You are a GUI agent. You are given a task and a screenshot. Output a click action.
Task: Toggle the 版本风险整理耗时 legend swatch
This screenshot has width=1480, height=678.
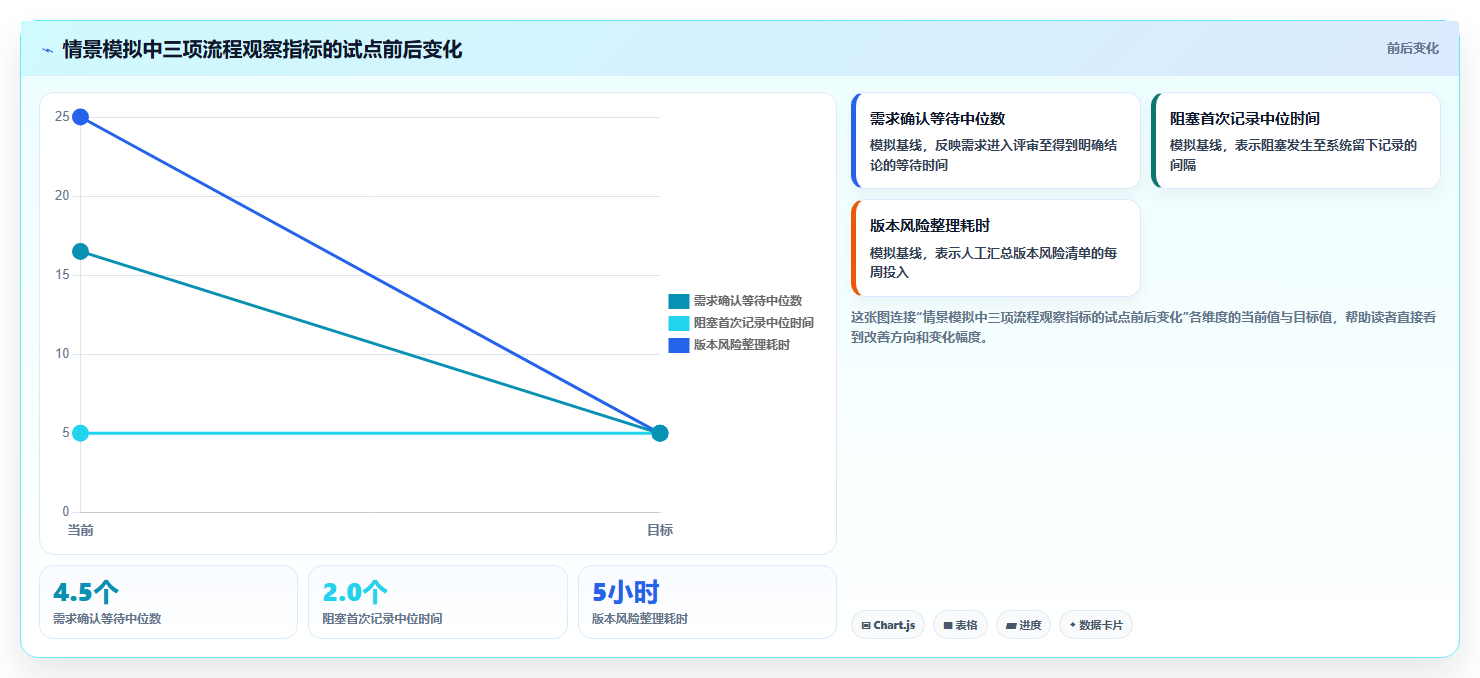679,345
